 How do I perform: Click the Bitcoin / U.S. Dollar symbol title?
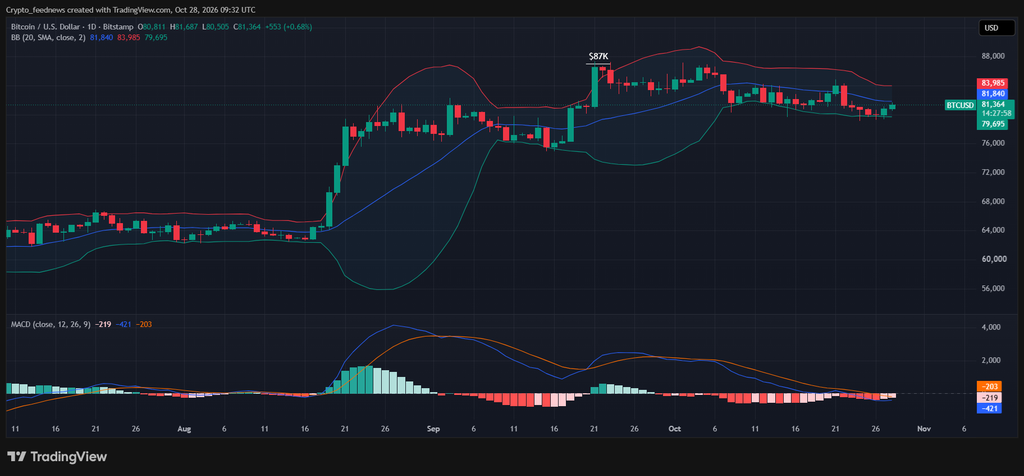click(46, 27)
